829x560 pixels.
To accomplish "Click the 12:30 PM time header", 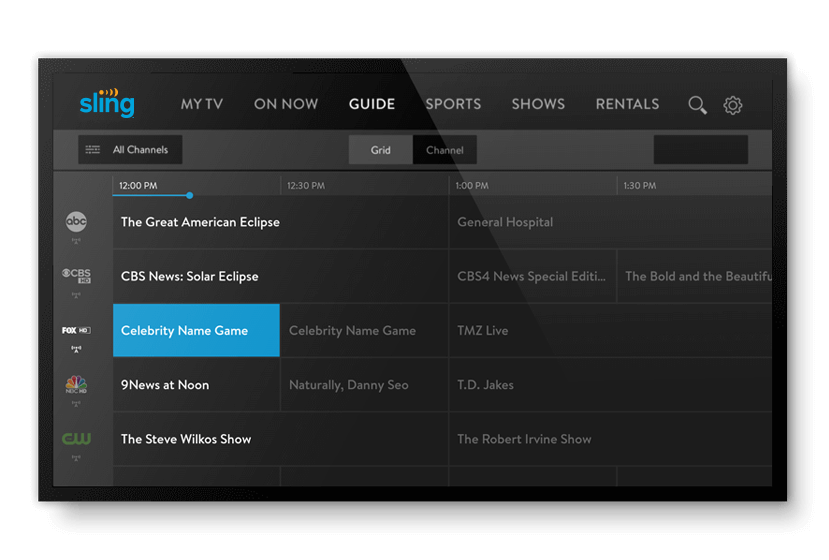I will tap(306, 186).
